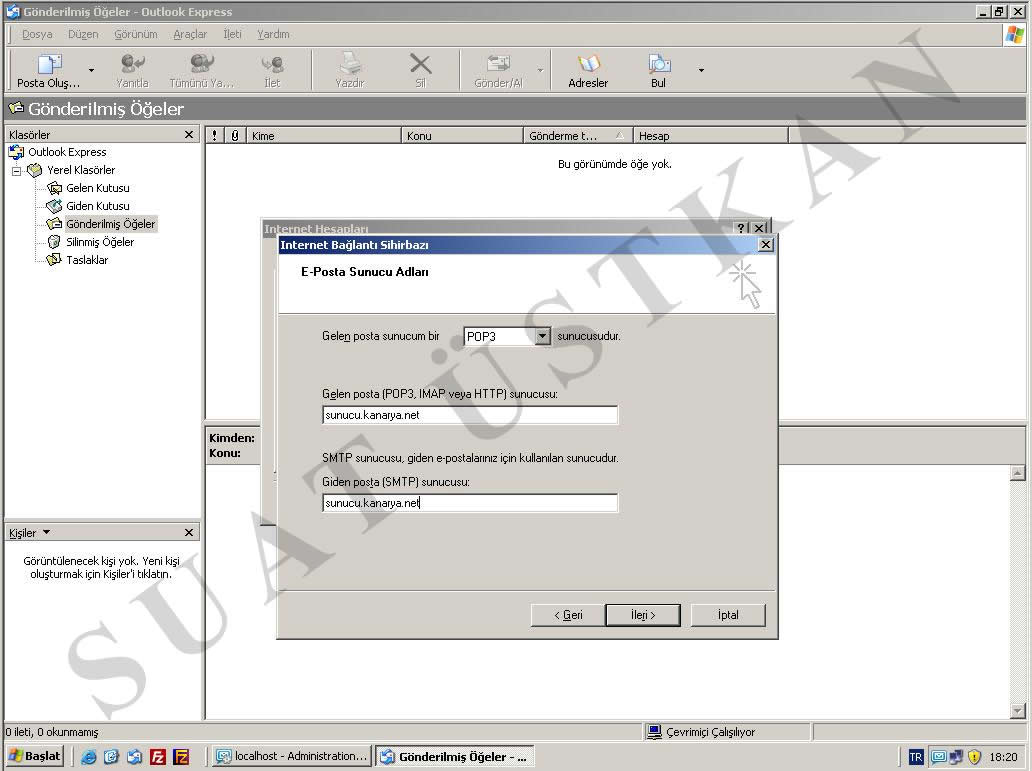Image resolution: width=1032 pixels, height=771 pixels.
Task: Click help button in Internet Hesapları window
Action: coord(741,228)
